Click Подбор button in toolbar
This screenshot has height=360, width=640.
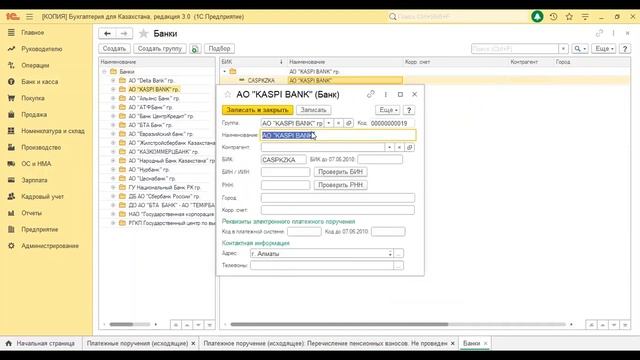pos(220,49)
